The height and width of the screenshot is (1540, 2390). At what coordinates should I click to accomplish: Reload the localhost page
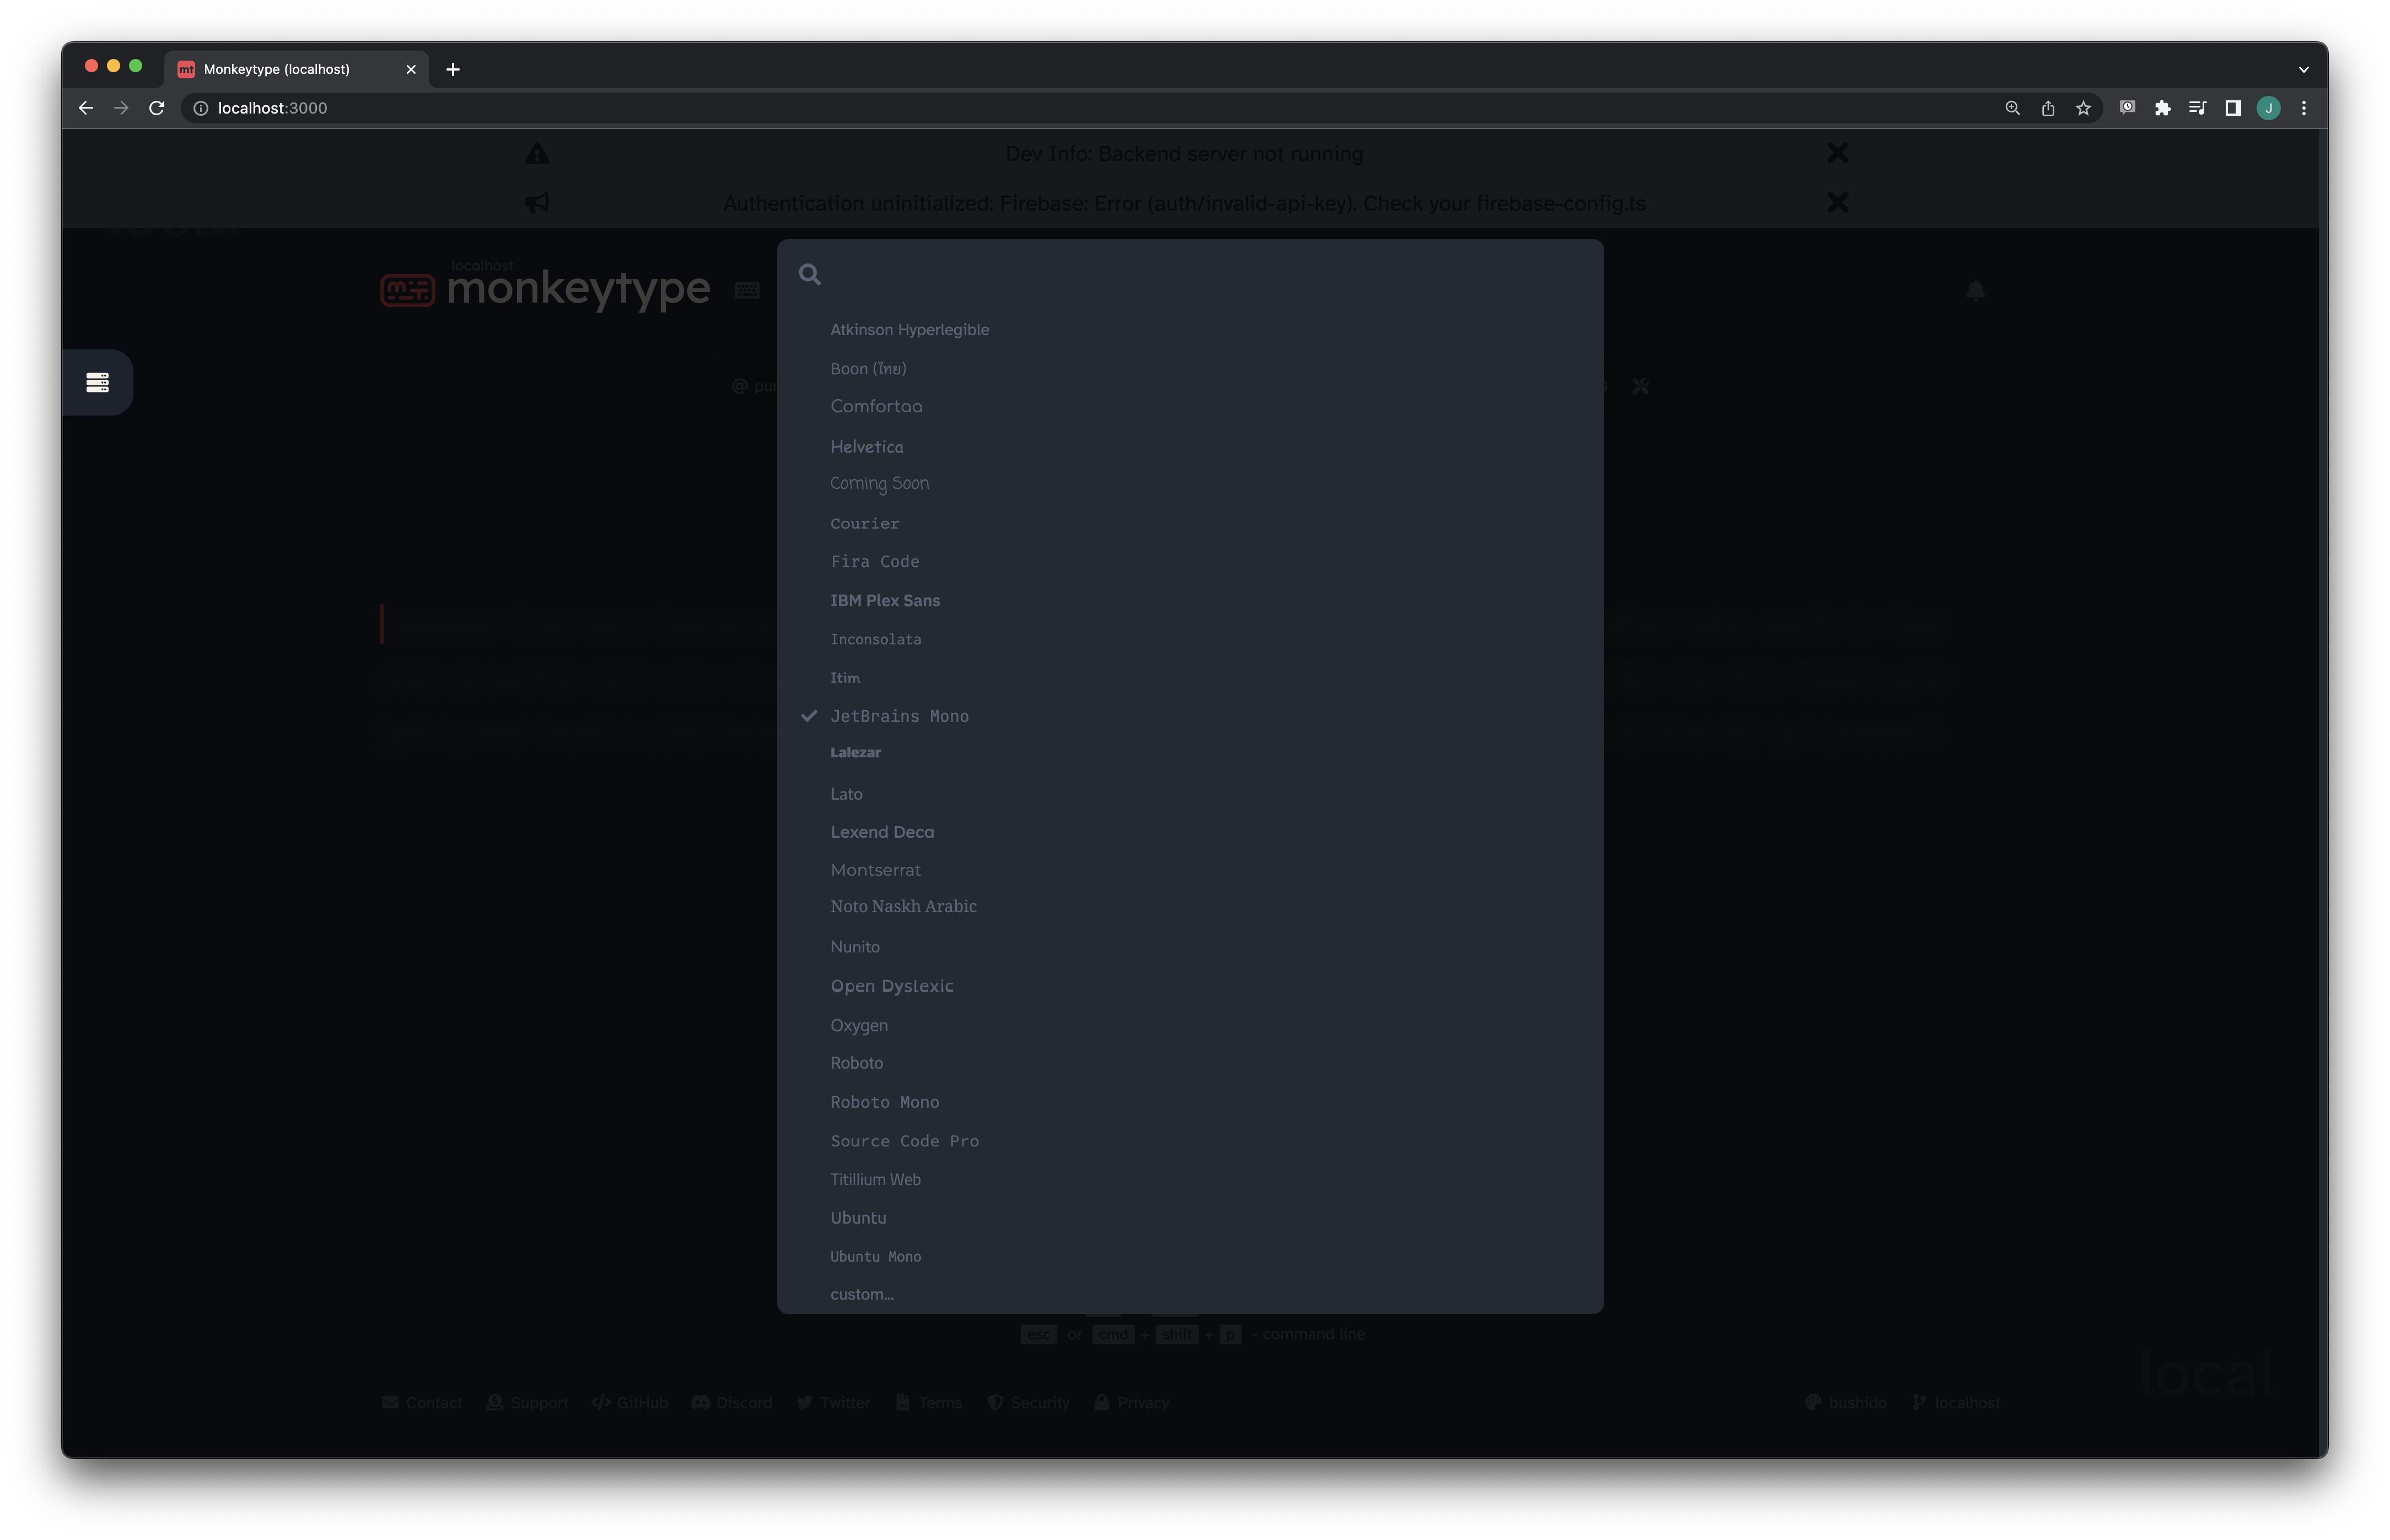tap(157, 108)
